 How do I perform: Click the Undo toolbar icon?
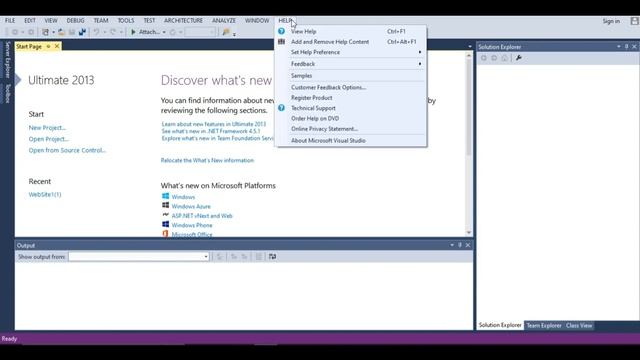96,32
